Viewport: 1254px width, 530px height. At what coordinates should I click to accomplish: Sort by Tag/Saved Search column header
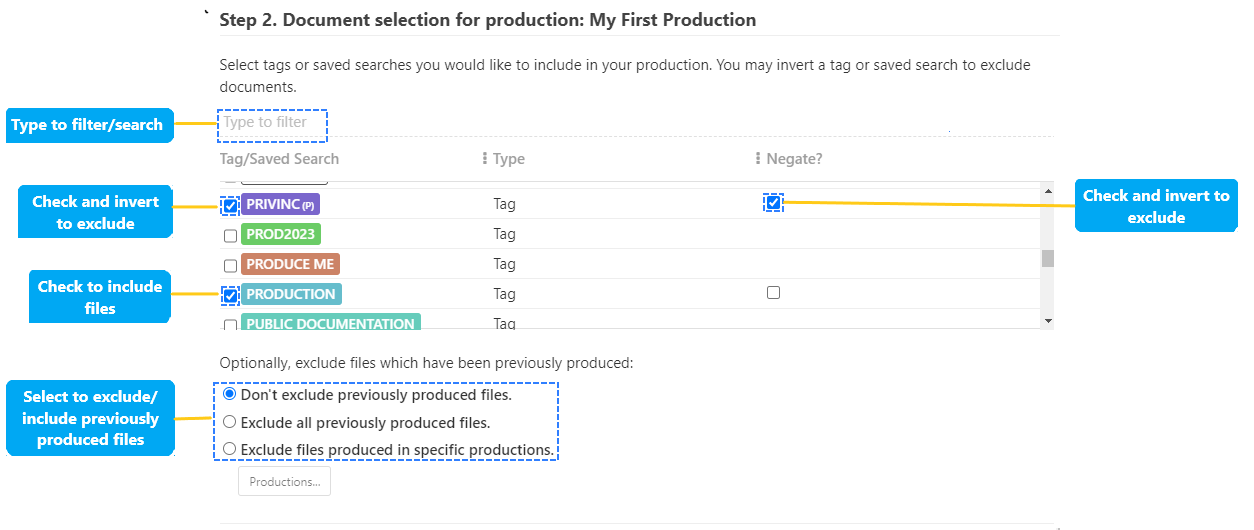(x=279, y=159)
